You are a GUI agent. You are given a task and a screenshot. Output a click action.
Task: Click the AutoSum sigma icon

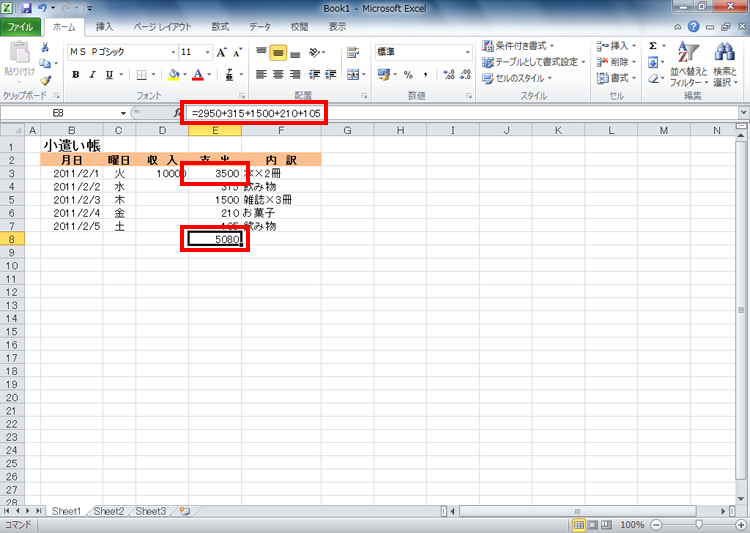point(653,46)
